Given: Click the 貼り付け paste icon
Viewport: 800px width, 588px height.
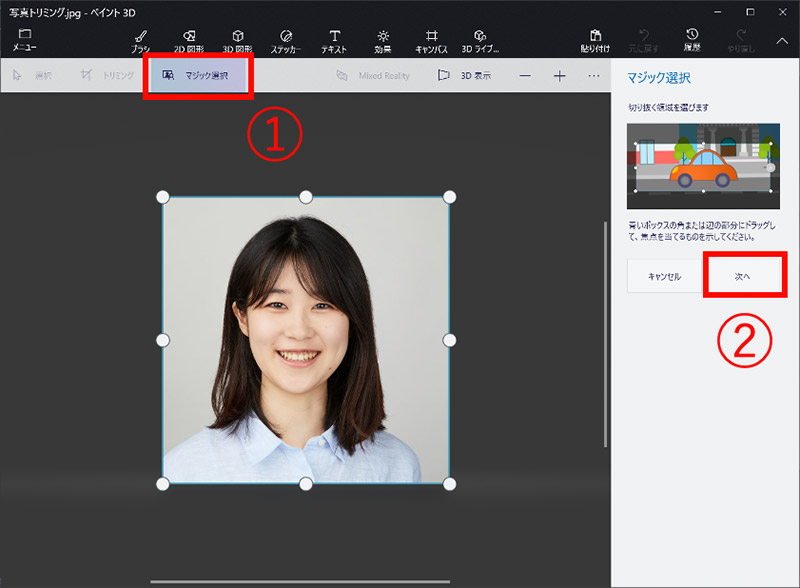Looking at the screenshot, I should click(x=596, y=40).
